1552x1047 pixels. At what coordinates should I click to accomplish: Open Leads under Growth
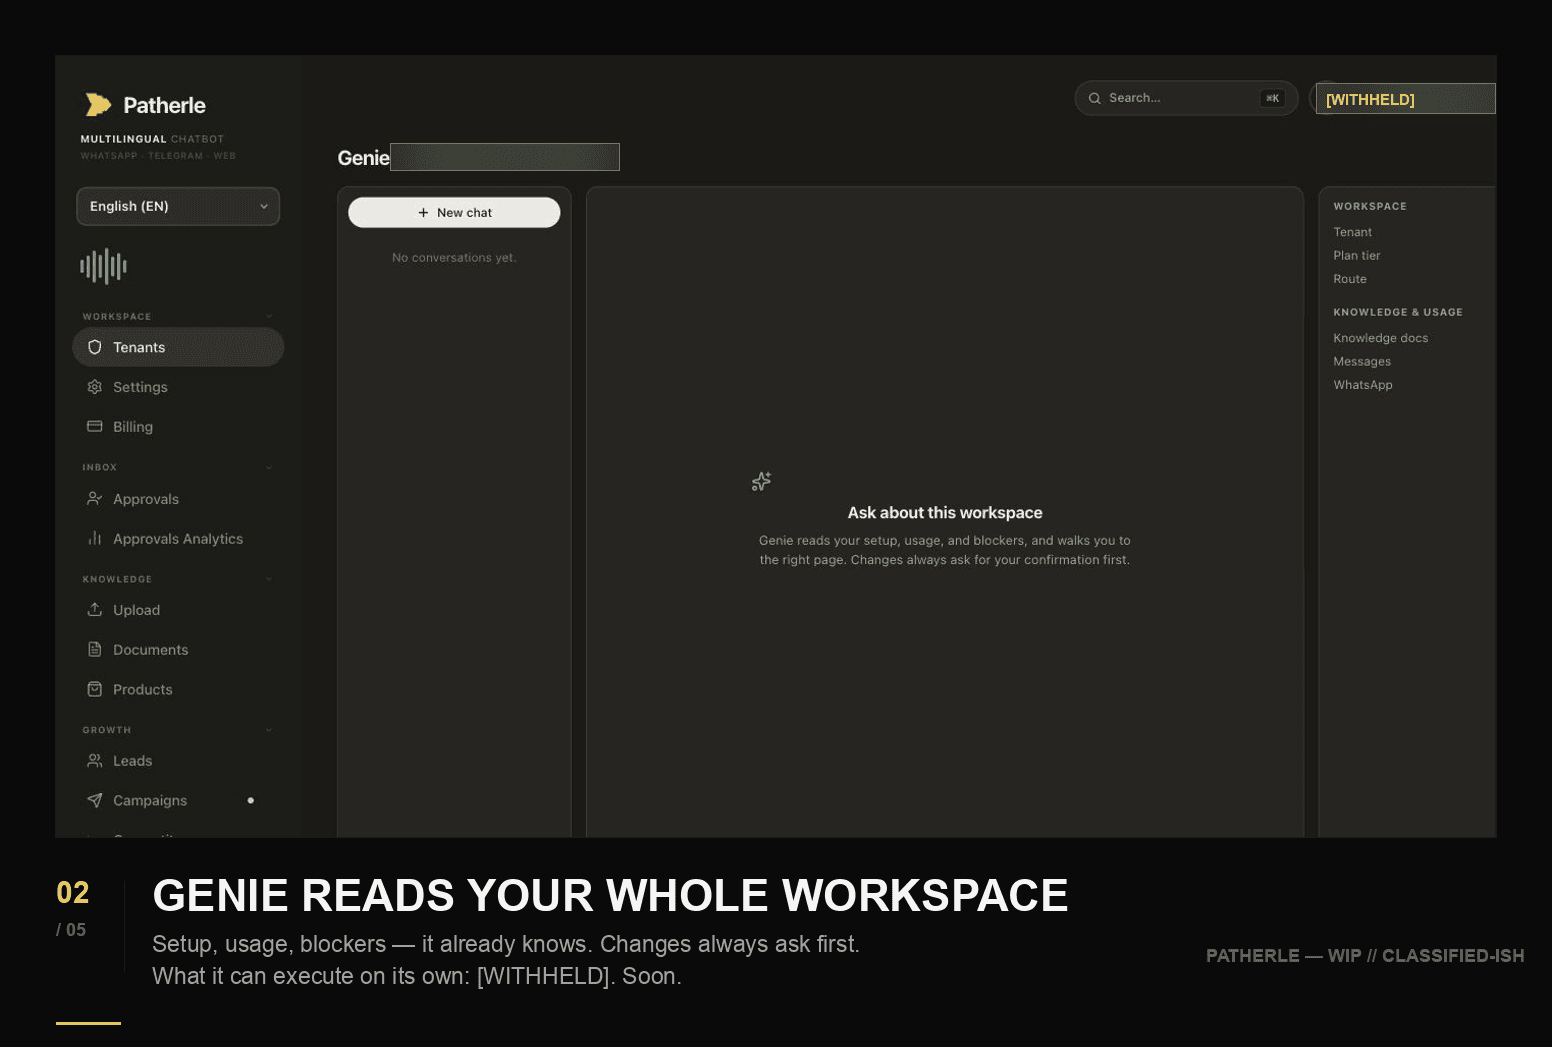pos(178,760)
